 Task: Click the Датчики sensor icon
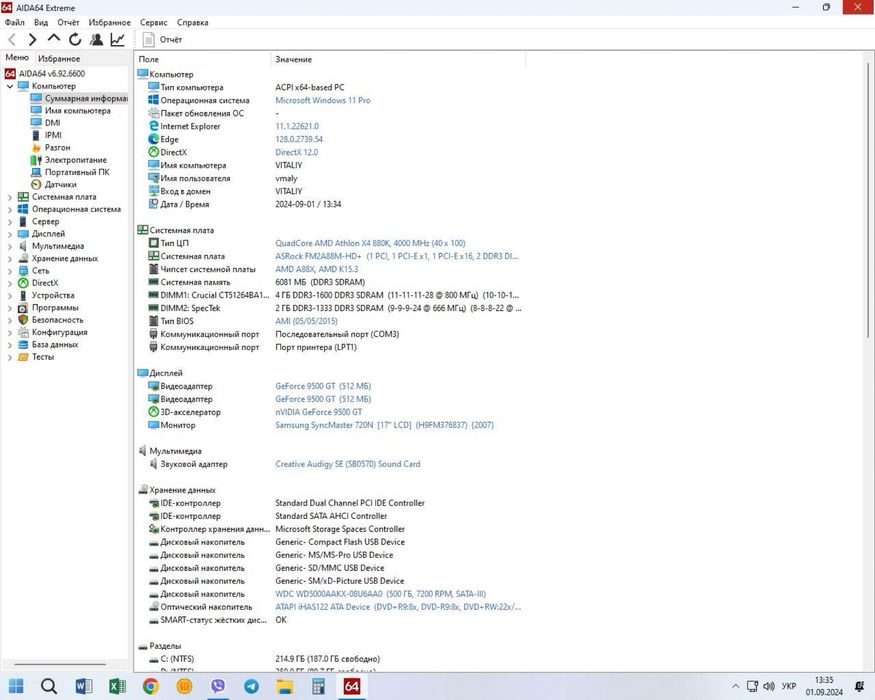click(x=36, y=184)
